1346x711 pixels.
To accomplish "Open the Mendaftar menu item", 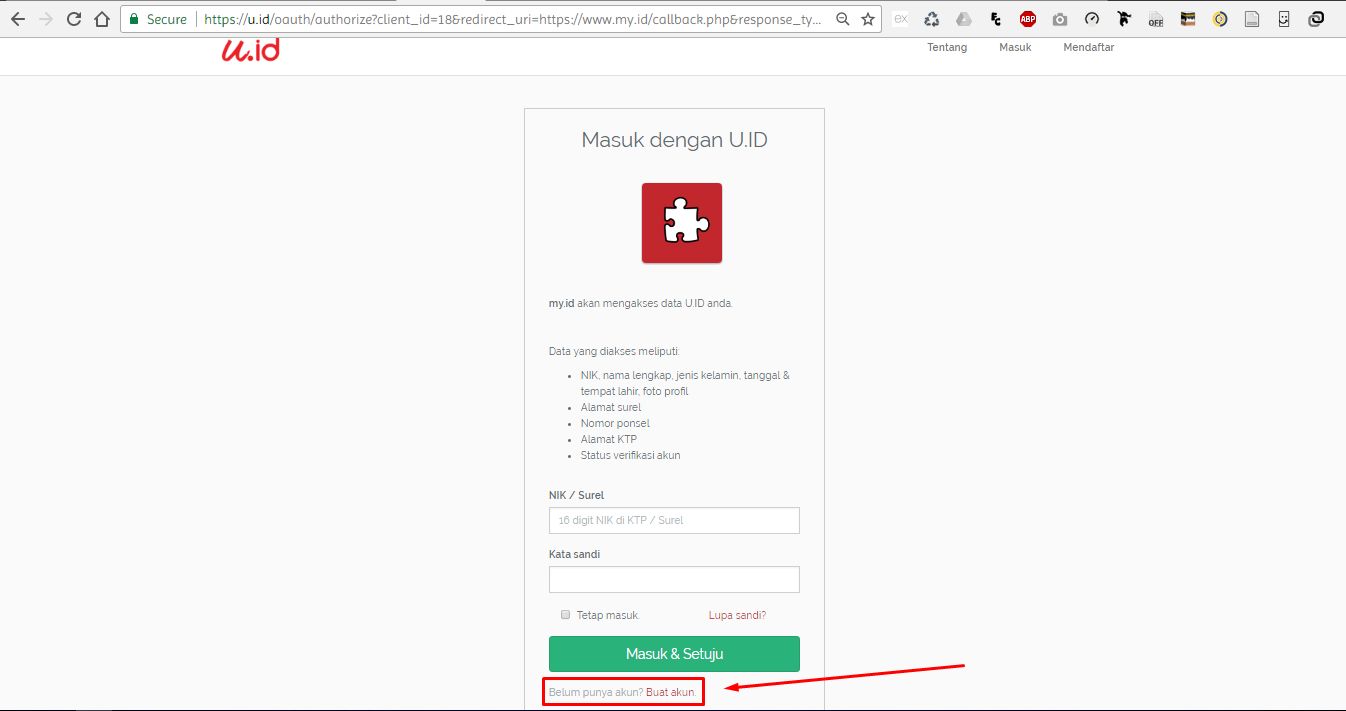I will 1089,48.
